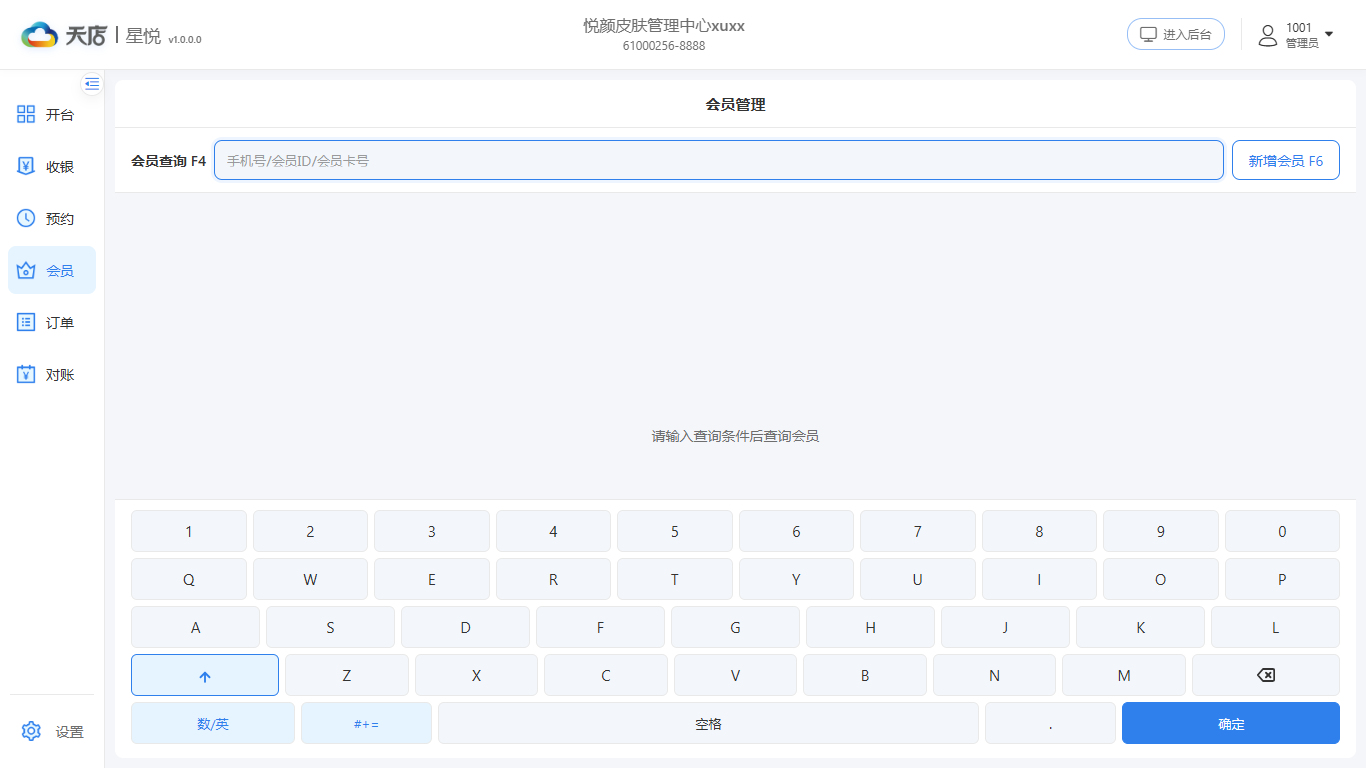Tap the M key
Viewport: 1366px width, 768px height.
(x=1124, y=675)
